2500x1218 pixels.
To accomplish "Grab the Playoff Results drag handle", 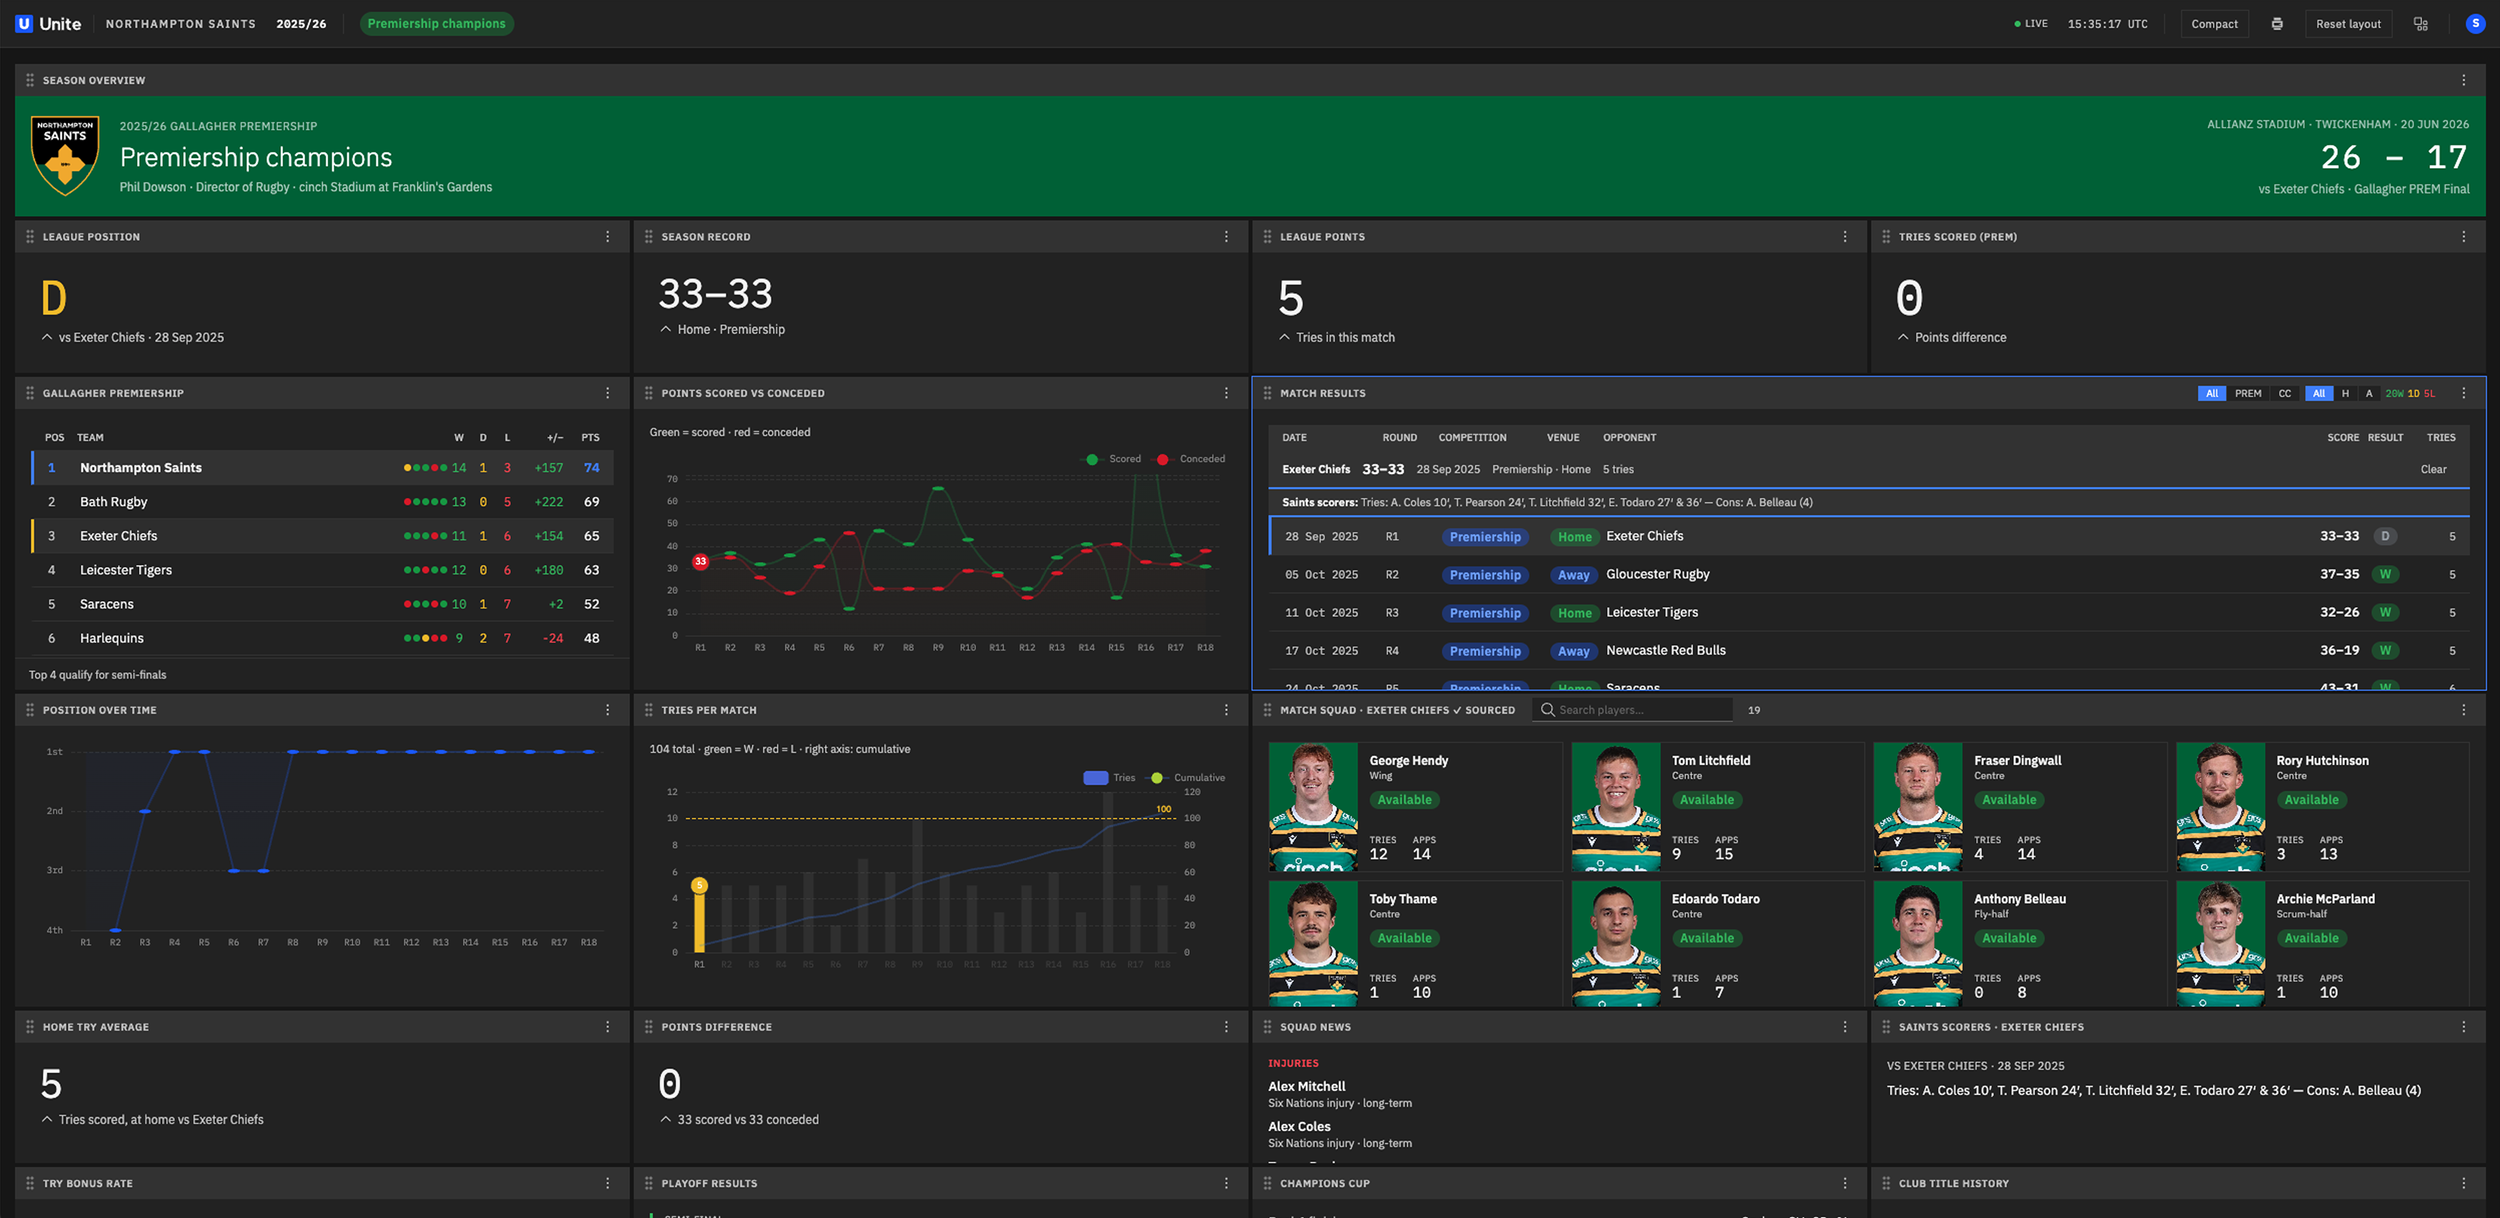I will tap(649, 1183).
